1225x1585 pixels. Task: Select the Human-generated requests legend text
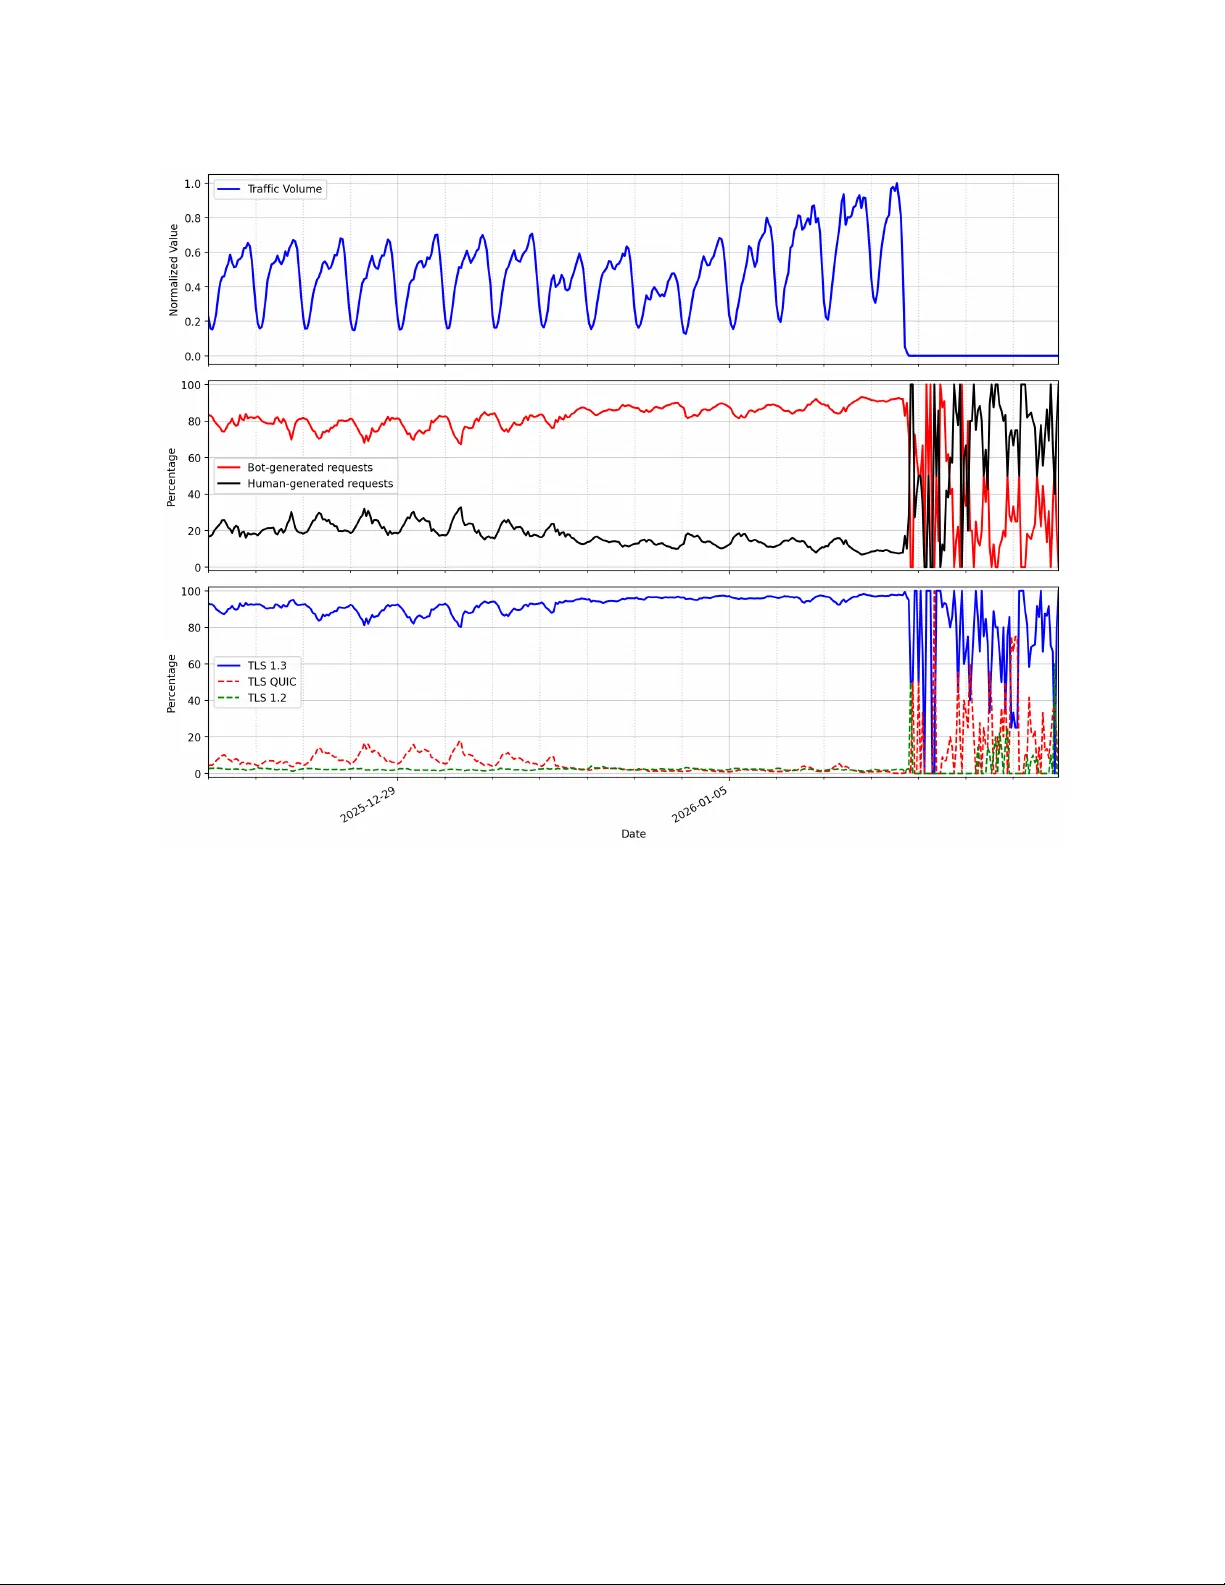[x=320, y=484]
